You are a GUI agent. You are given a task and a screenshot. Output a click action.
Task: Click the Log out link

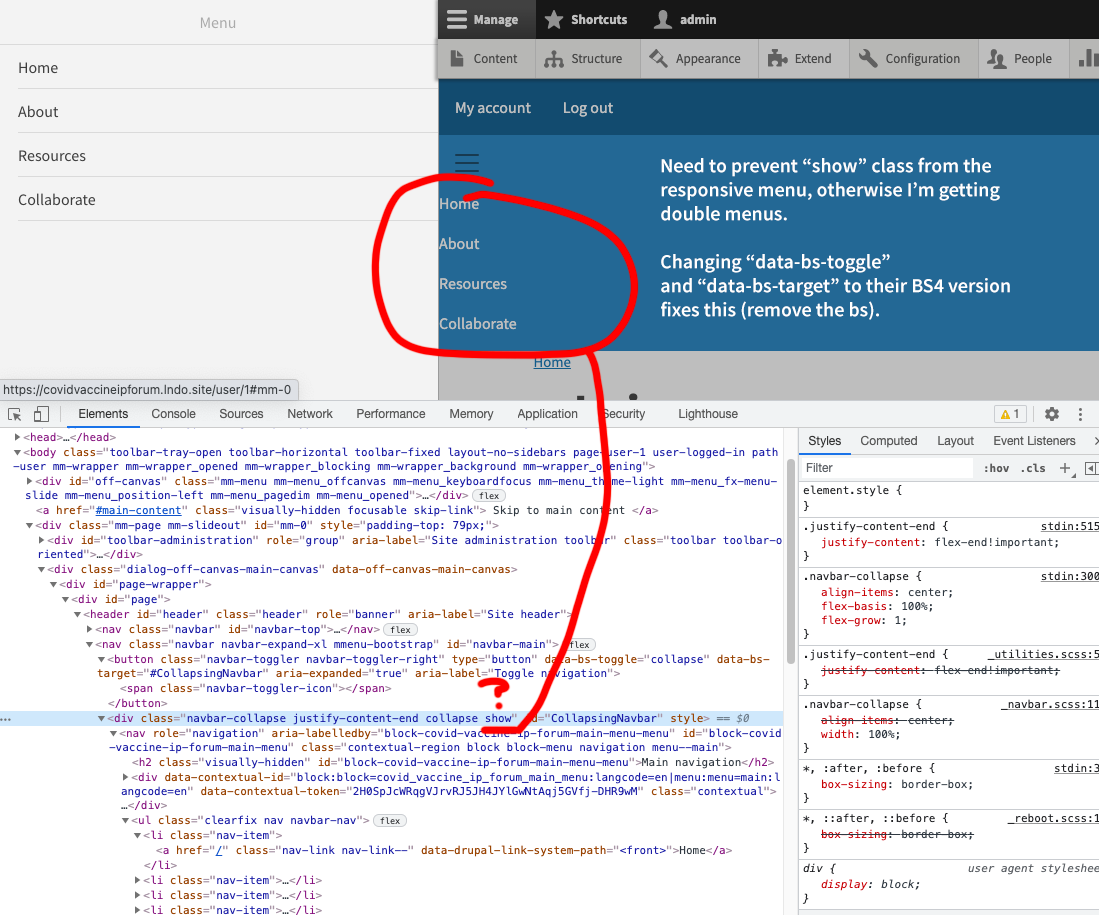(587, 107)
